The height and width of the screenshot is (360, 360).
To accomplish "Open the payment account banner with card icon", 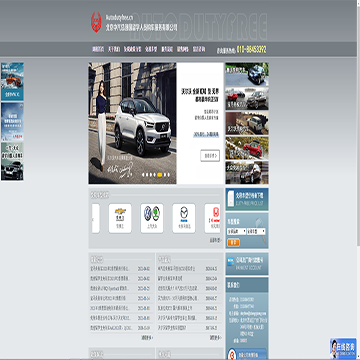I will [247, 264].
